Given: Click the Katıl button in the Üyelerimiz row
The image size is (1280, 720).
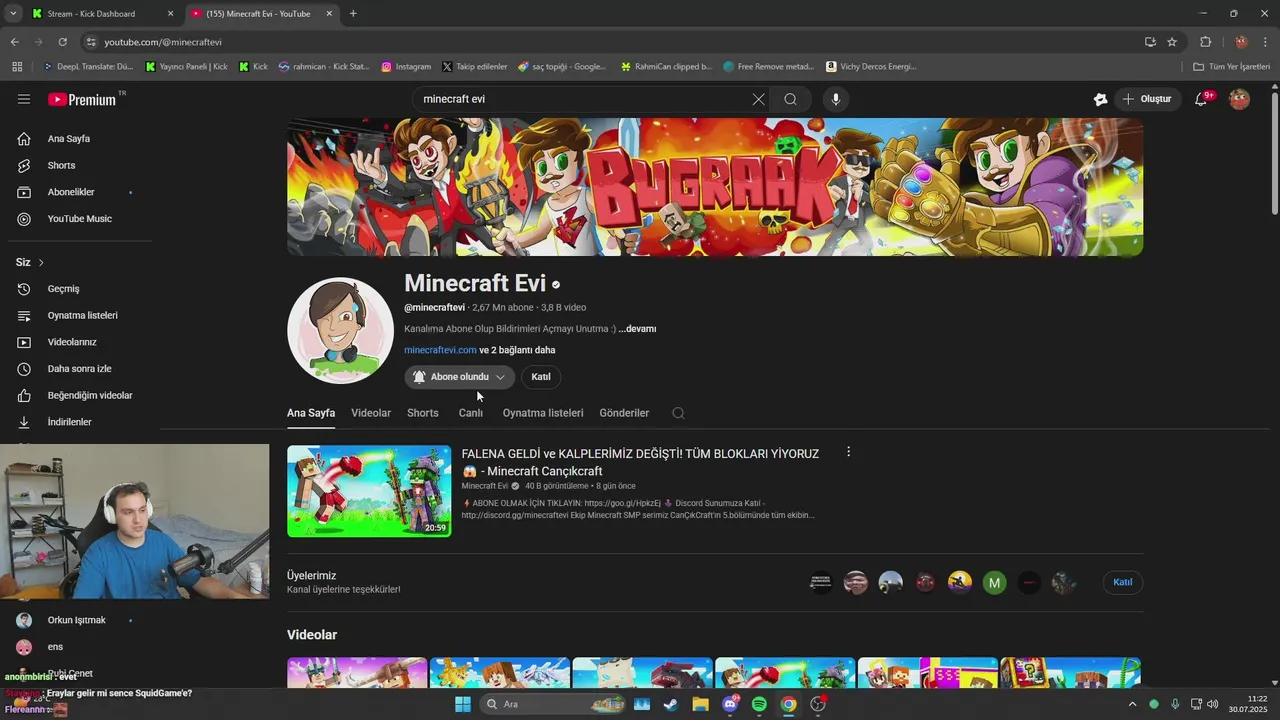Looking at the screenshot, I should [1123, 582].
